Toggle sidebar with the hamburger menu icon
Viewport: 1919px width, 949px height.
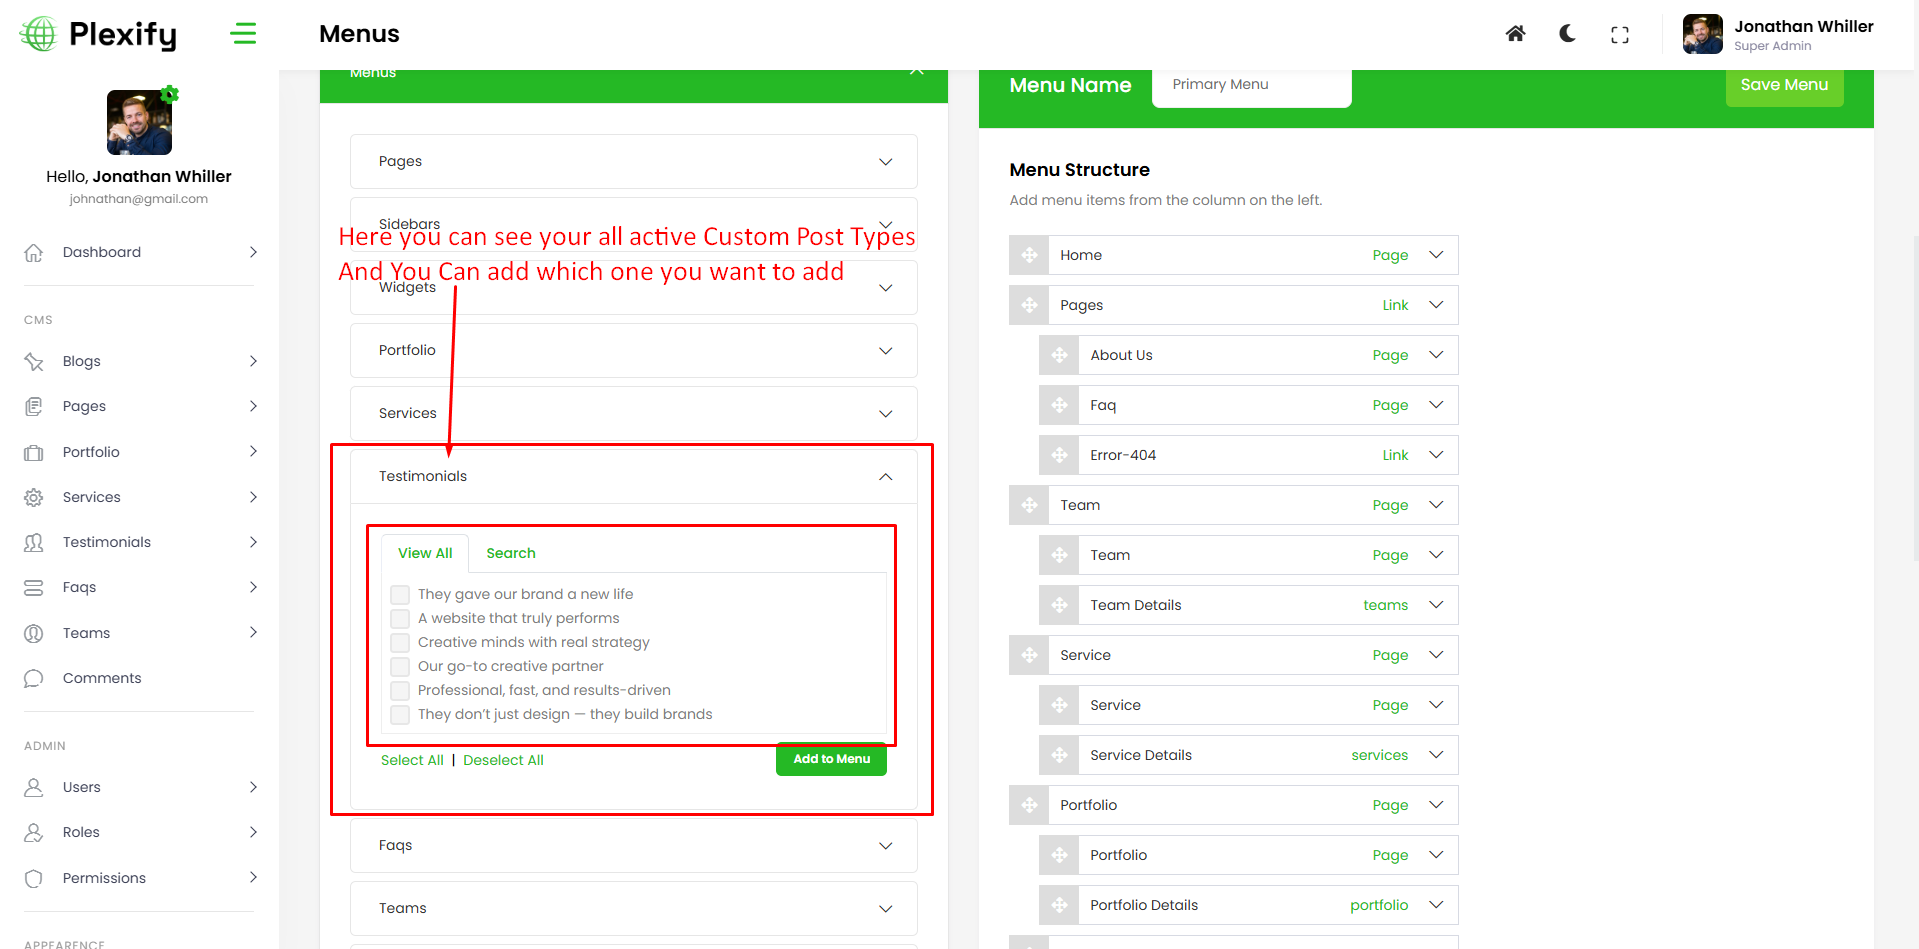(243, 34)
